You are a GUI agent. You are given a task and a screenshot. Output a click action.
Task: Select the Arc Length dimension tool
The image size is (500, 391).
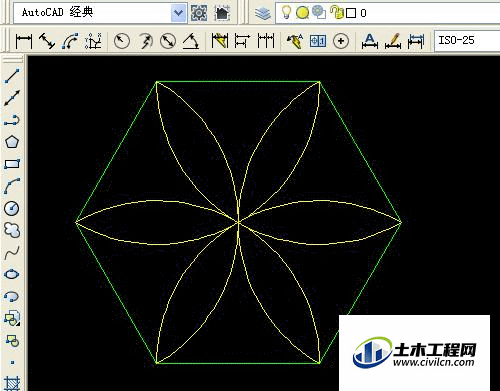pos(70,41)
